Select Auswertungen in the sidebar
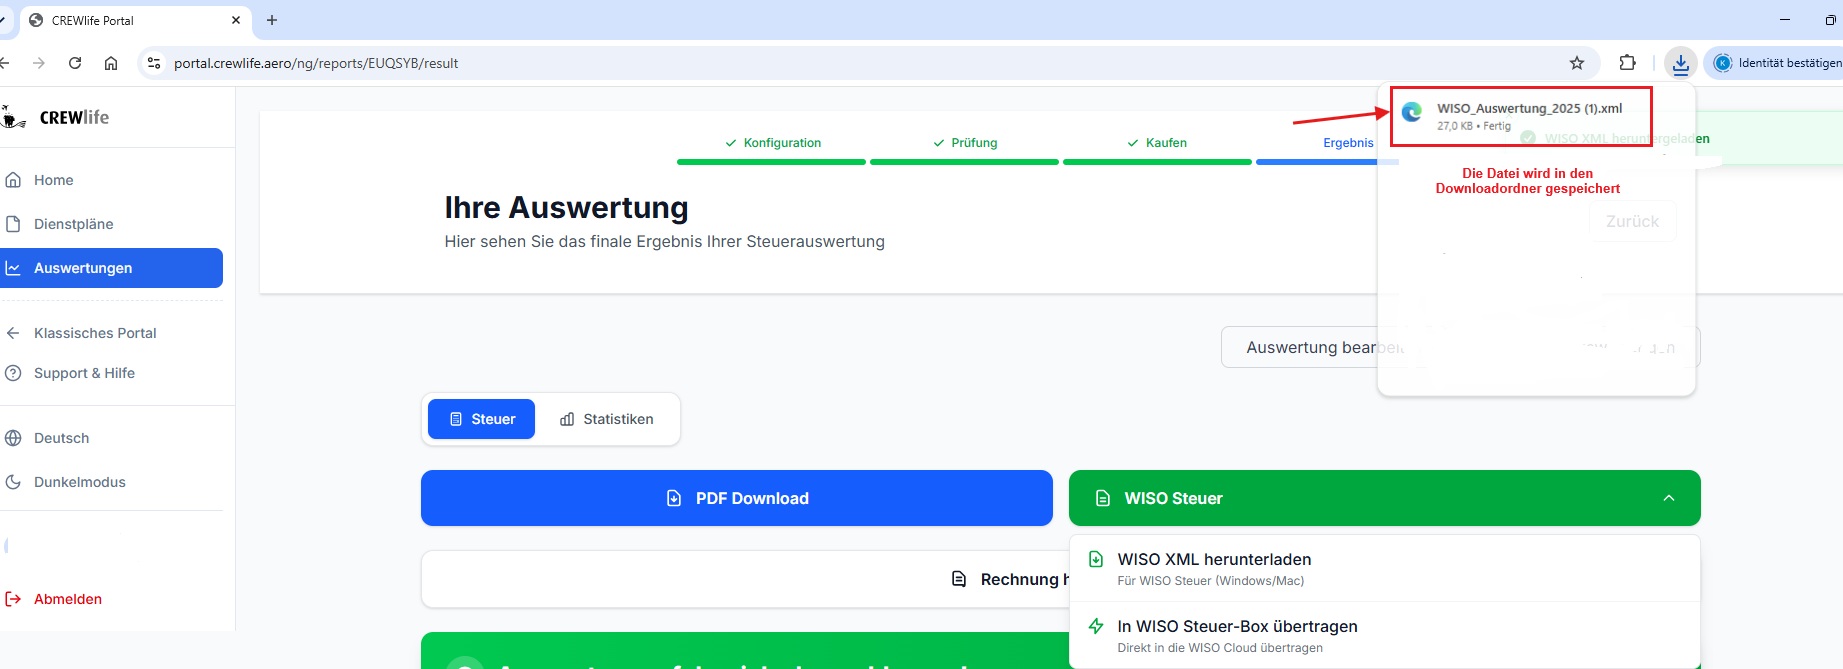The image size is (1843, 669). pos(111,268)
